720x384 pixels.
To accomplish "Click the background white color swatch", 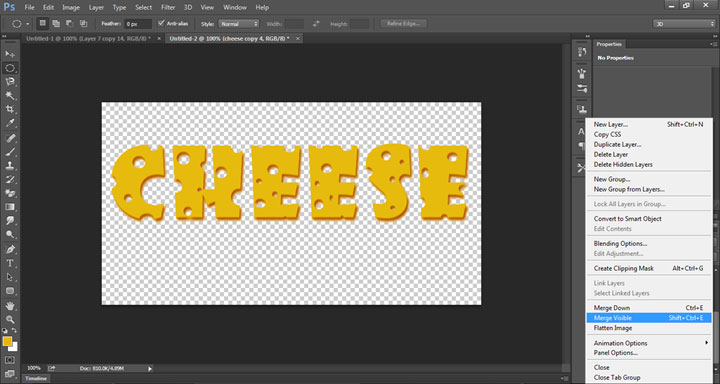I will (14, 348).
